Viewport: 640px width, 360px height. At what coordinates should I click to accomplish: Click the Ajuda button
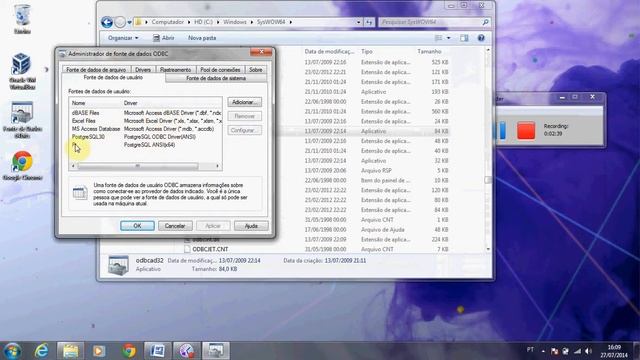pos(251,226)
